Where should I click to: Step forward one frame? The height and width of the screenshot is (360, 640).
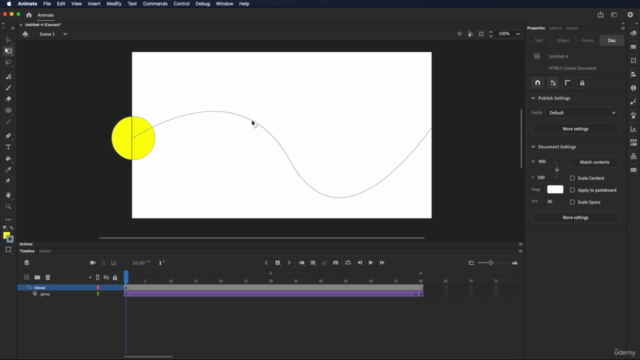coord(382,263)
